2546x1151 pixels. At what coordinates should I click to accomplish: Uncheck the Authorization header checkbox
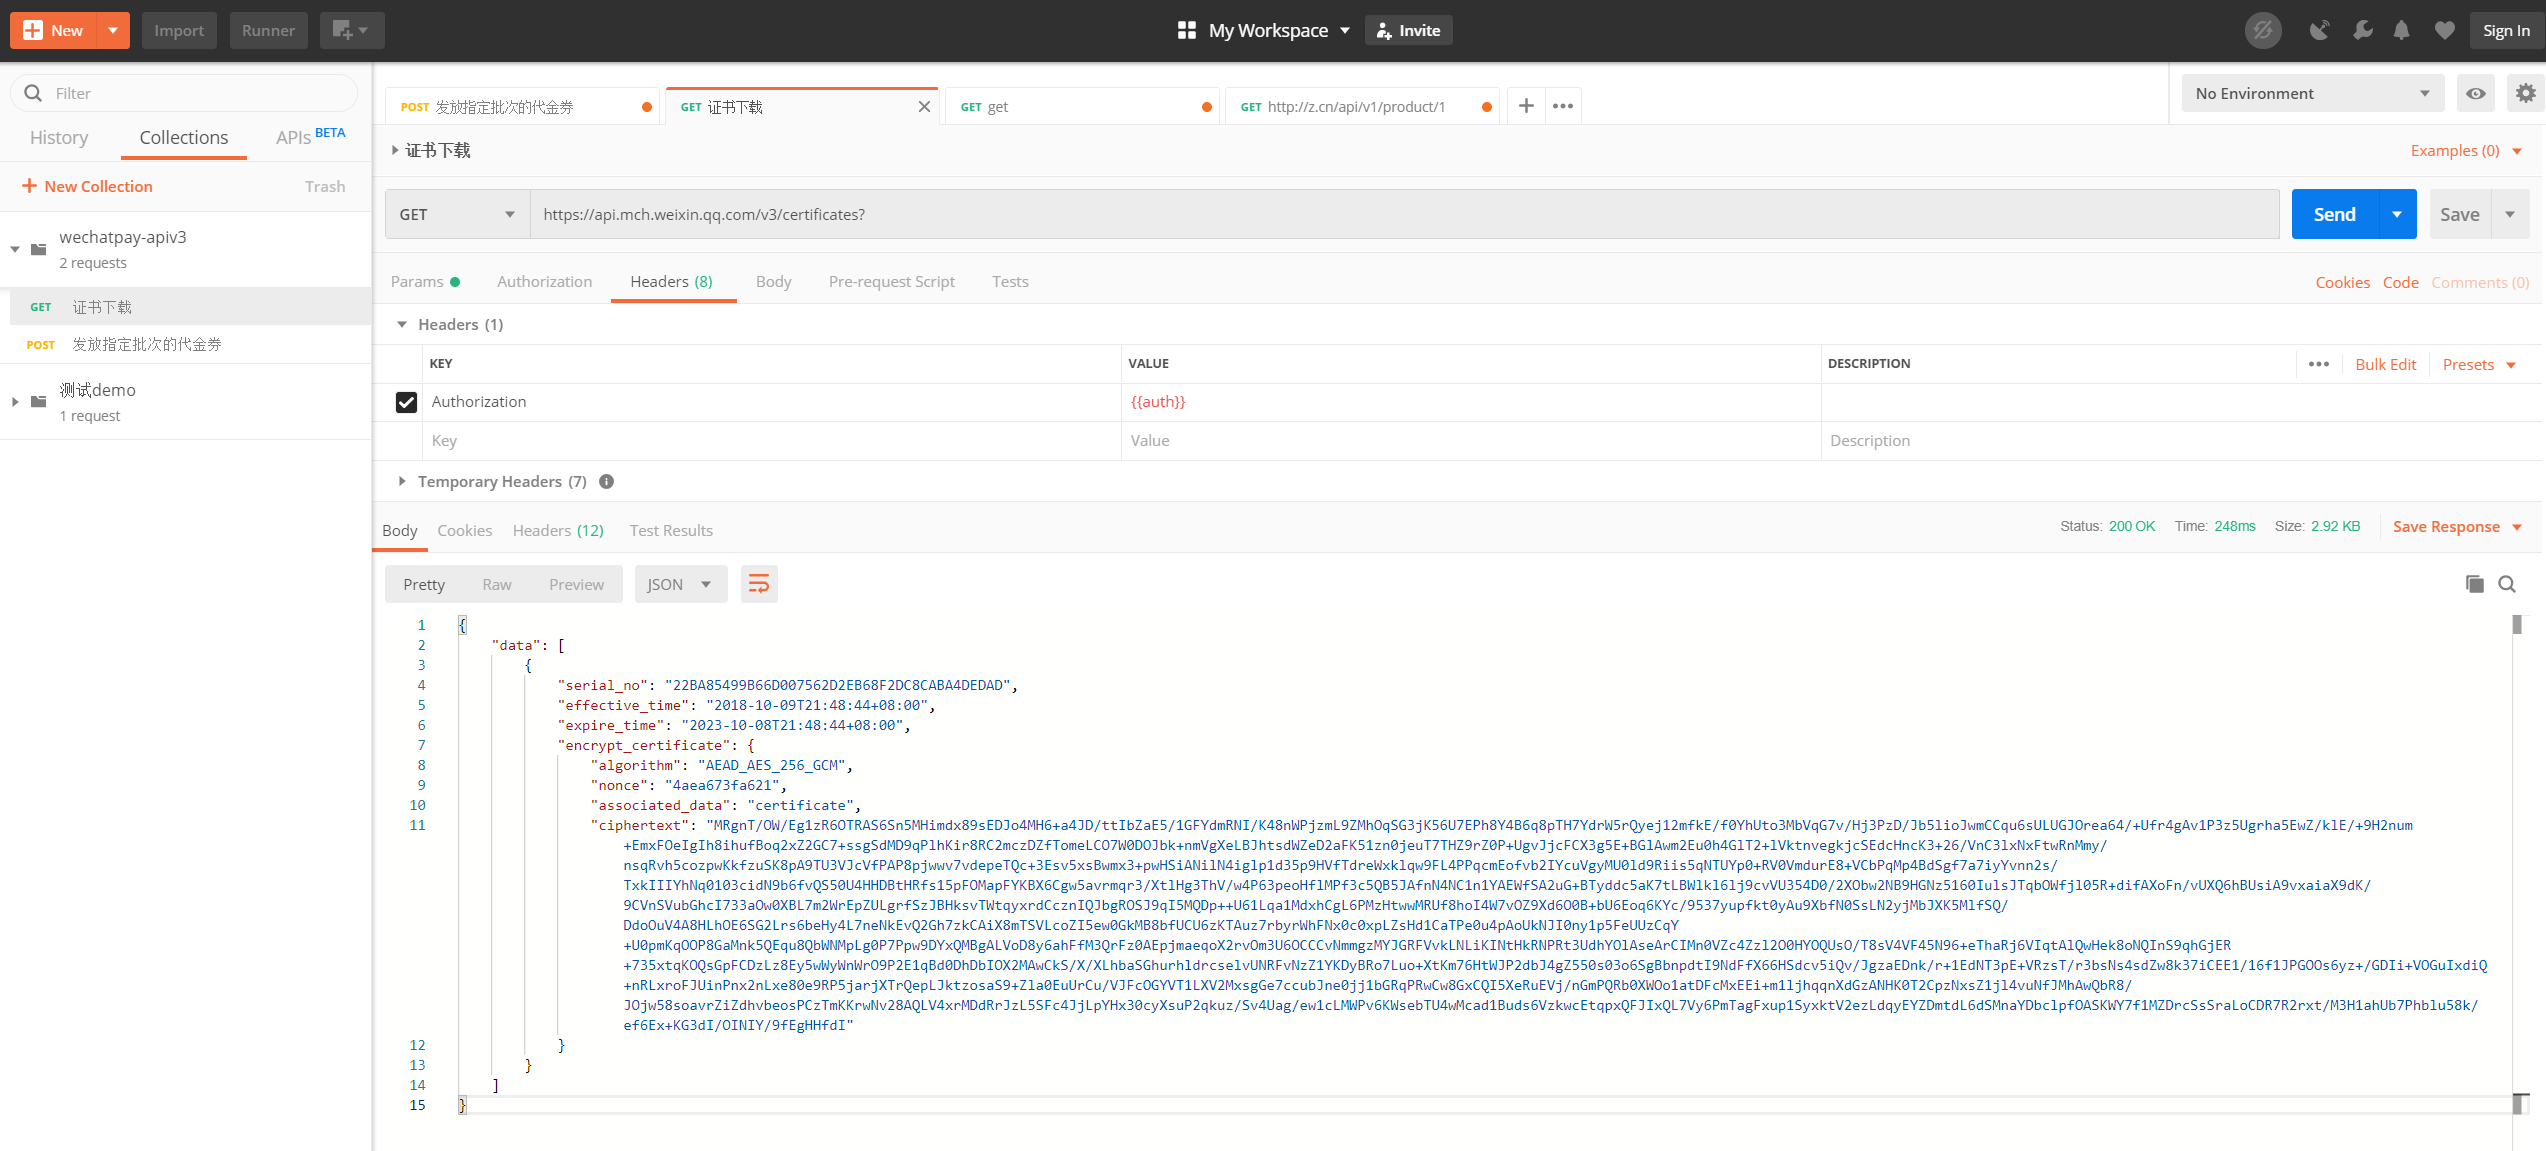coord(406,402)
